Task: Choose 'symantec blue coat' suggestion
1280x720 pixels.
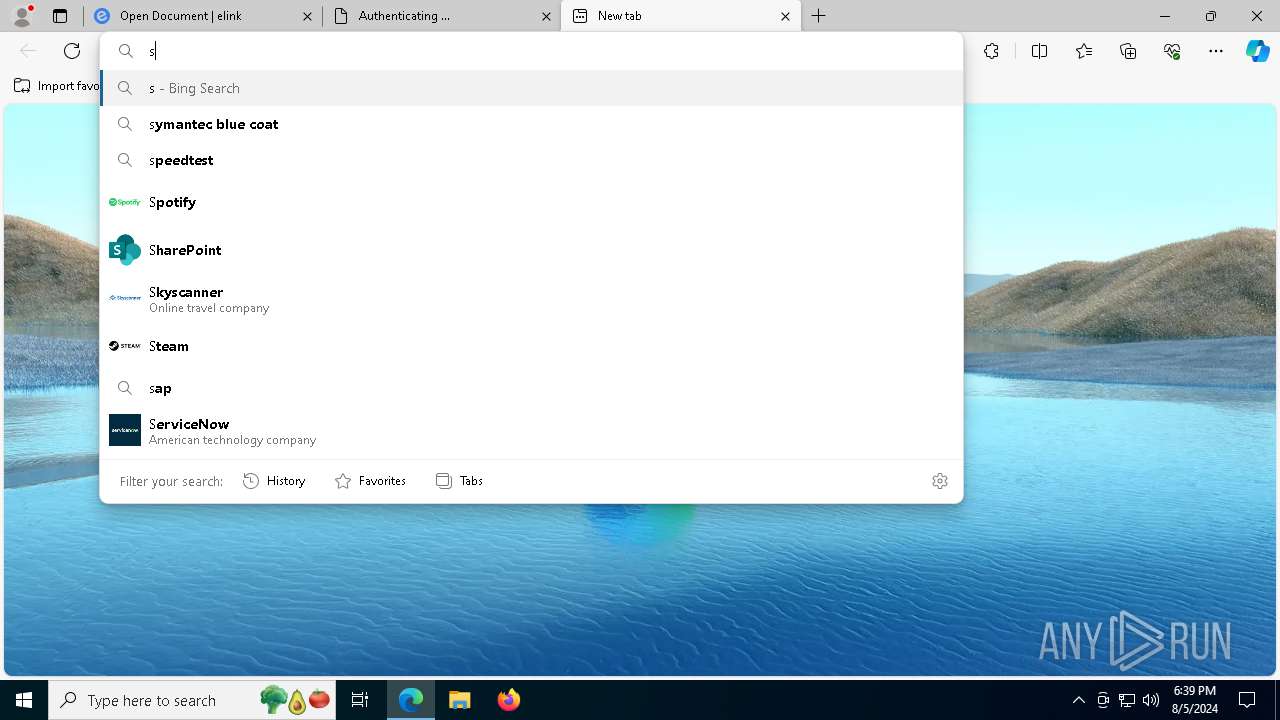Action: 531,124
